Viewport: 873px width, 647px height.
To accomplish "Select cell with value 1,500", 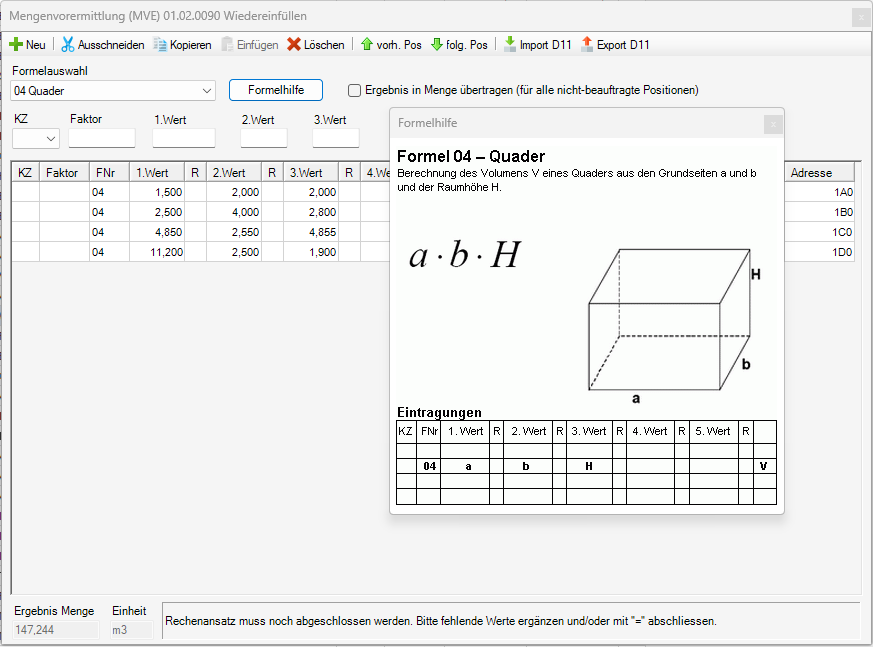I will tap(157, 192).
